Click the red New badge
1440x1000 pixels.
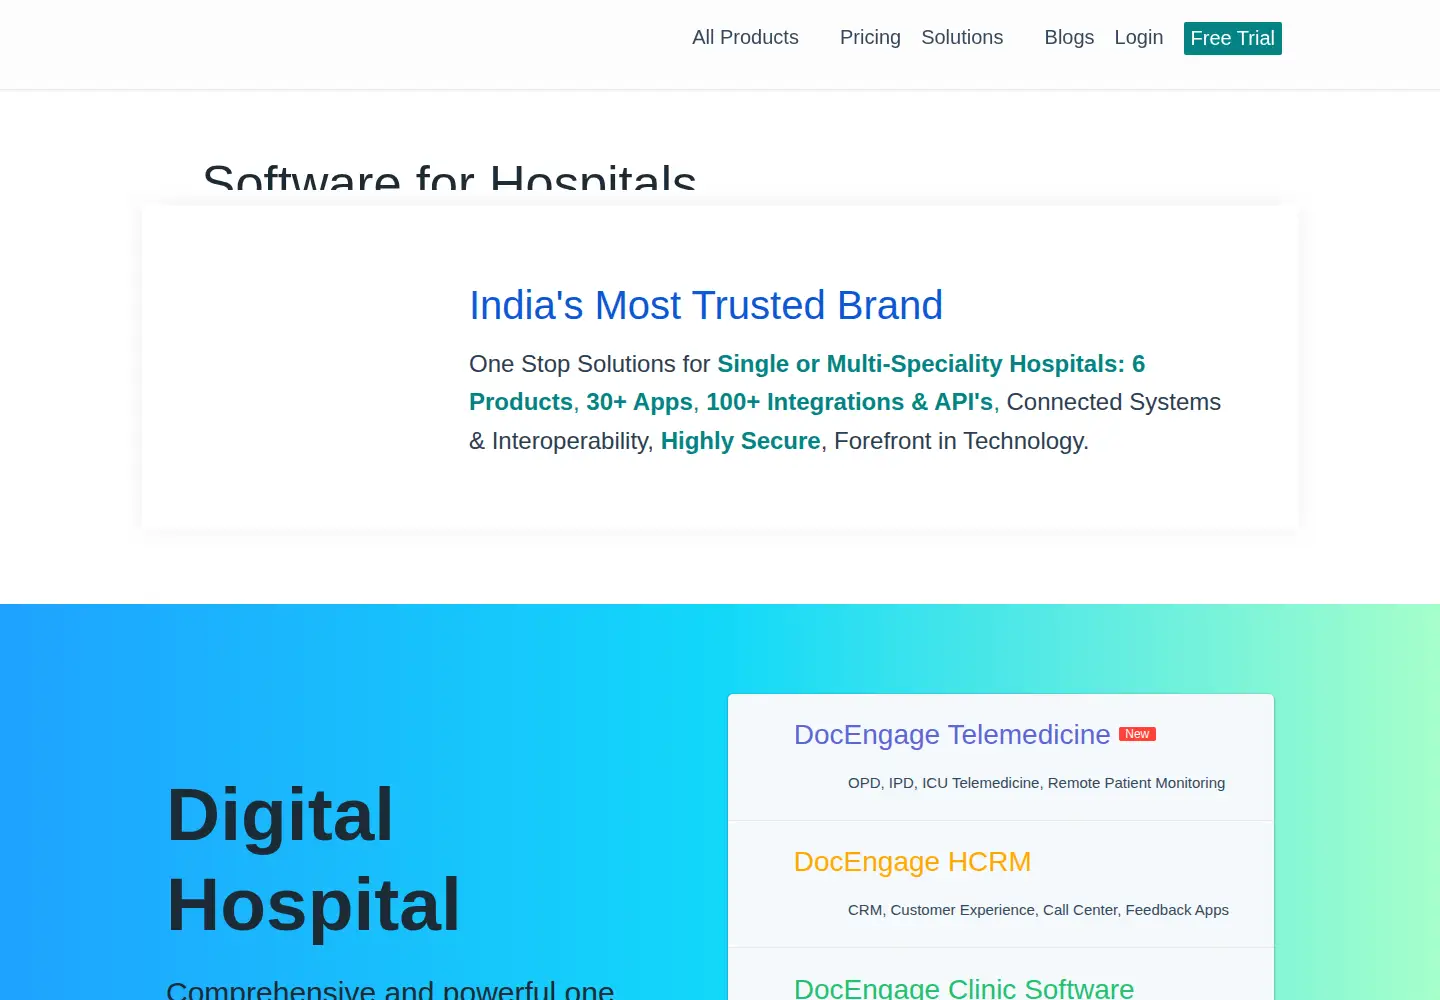point(1137,734)
